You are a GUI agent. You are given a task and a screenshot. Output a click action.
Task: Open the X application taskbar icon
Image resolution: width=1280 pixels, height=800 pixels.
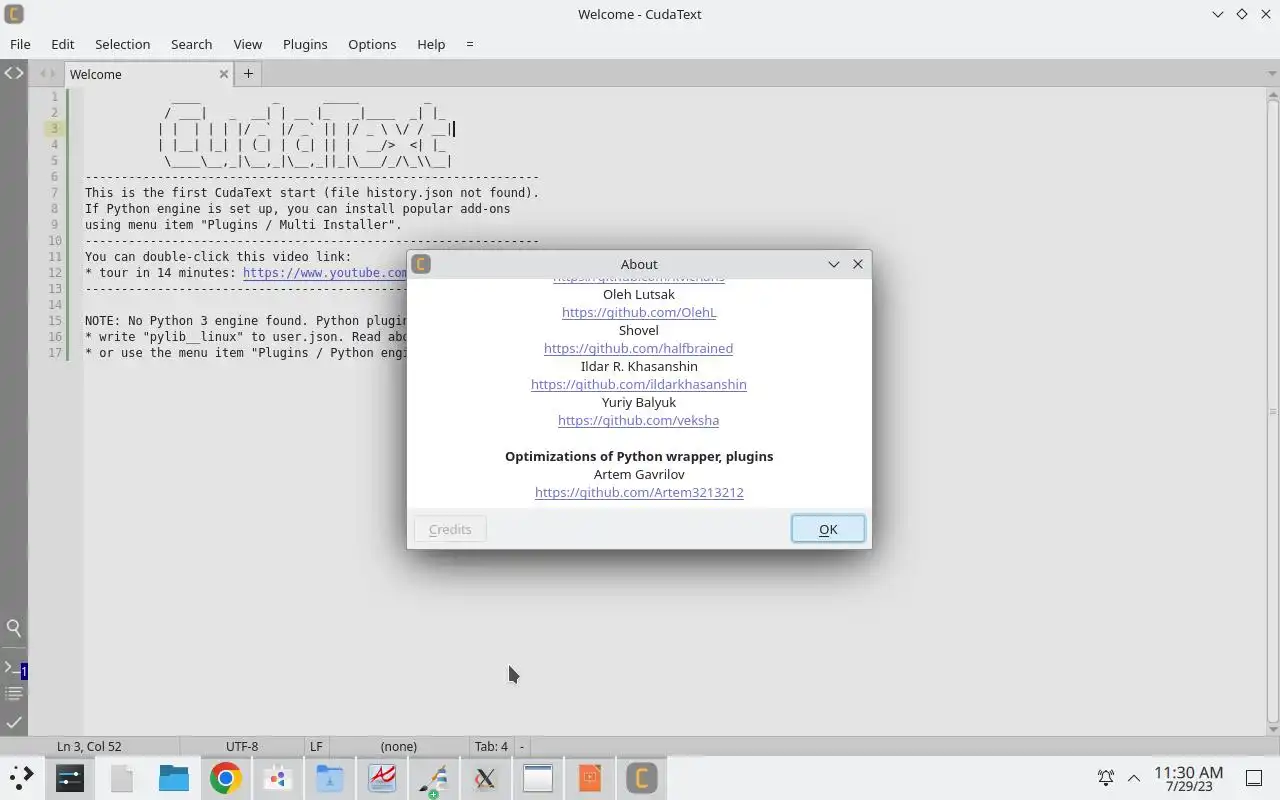tap(486, 777)
